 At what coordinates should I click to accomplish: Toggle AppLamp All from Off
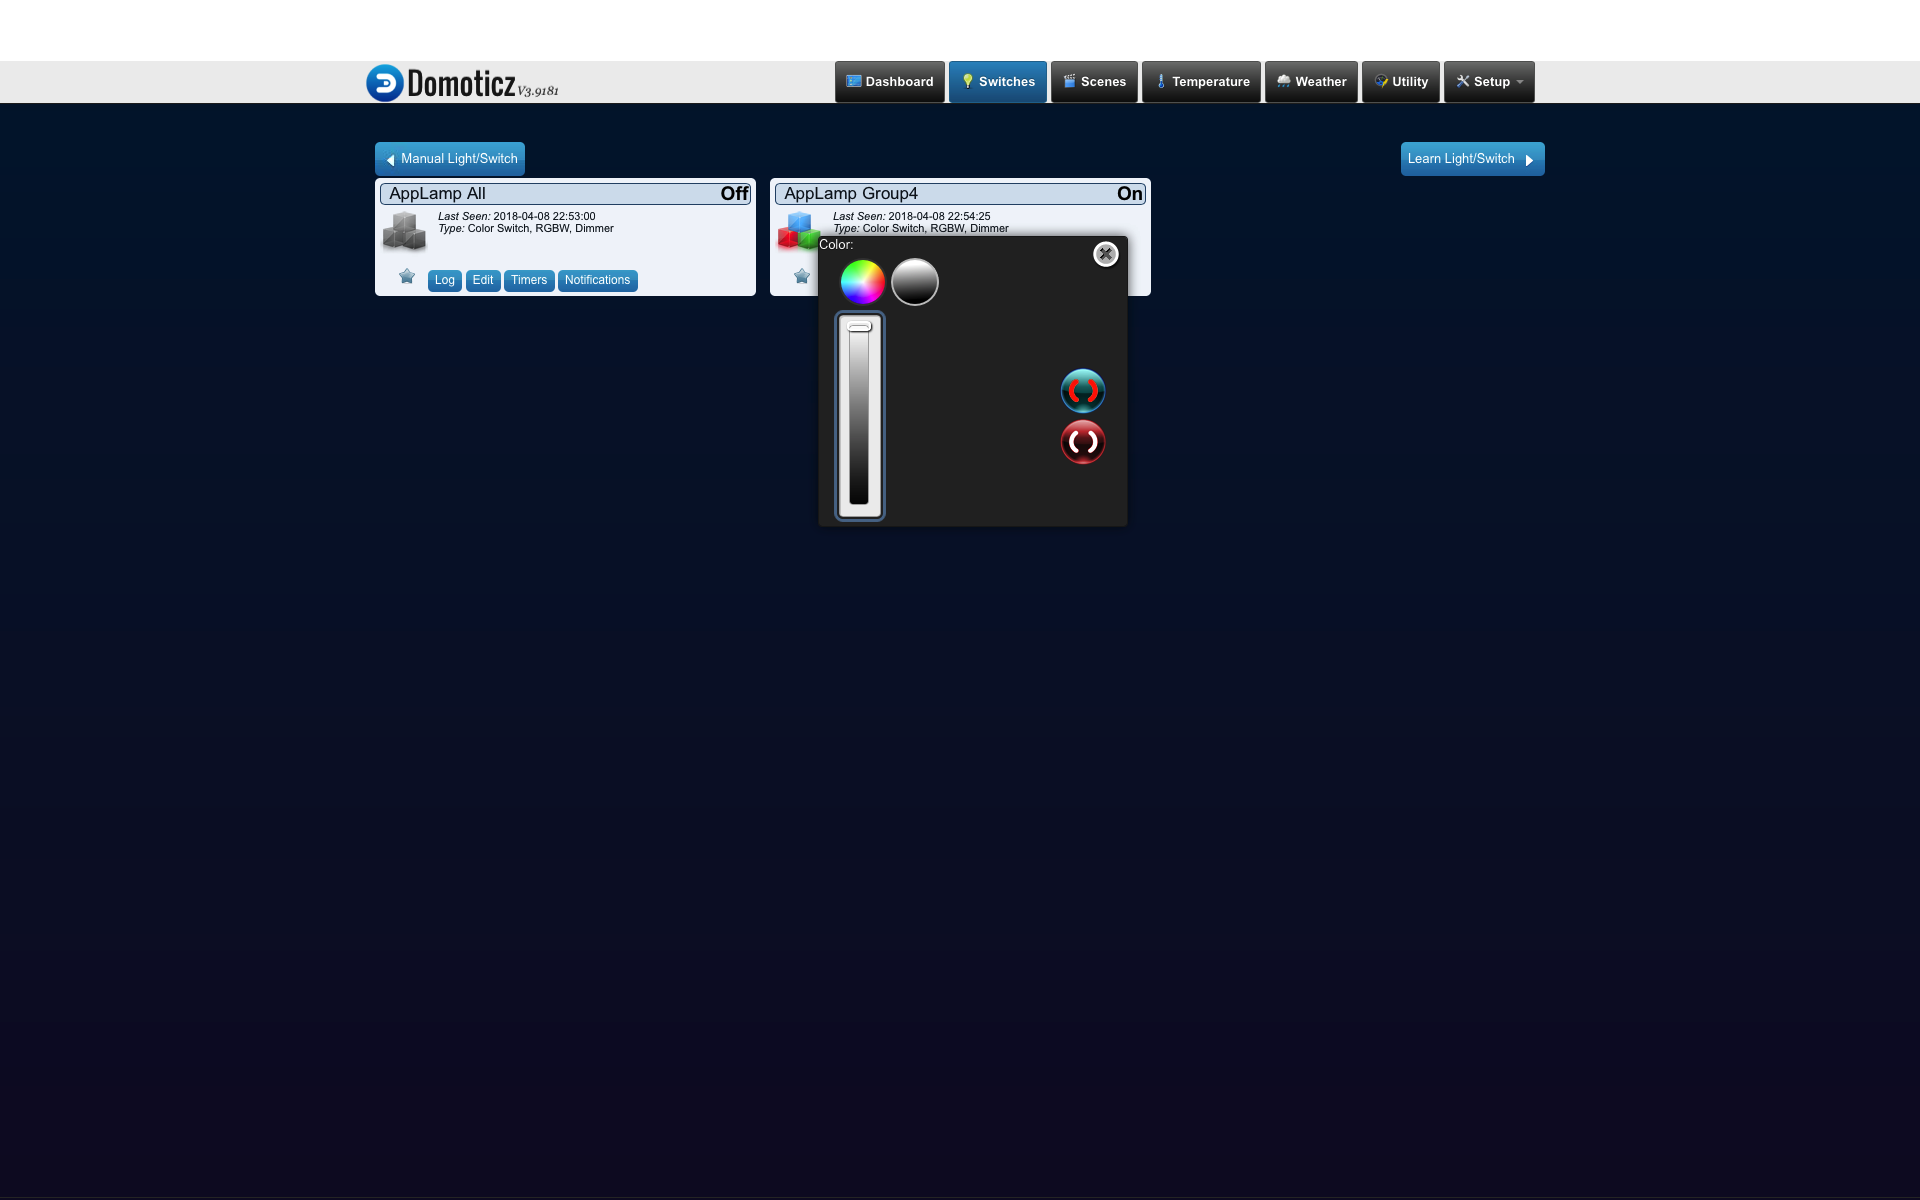(x=733, y=193)
